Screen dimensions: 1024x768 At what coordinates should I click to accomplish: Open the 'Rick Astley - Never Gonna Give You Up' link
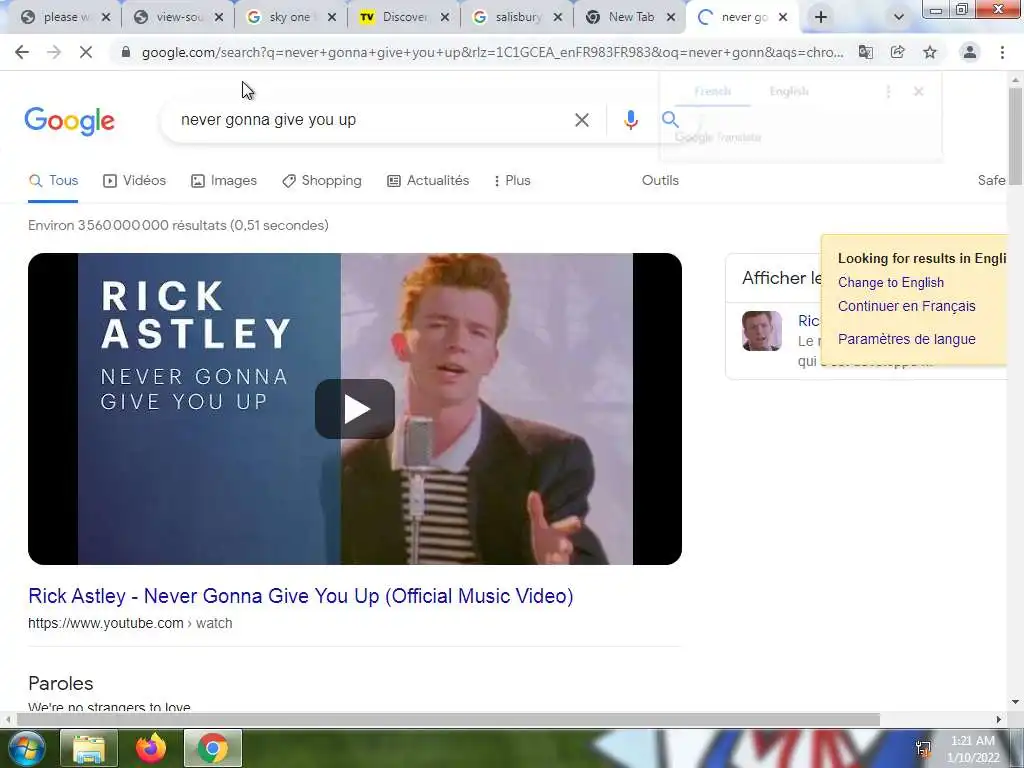pos(300,596)
